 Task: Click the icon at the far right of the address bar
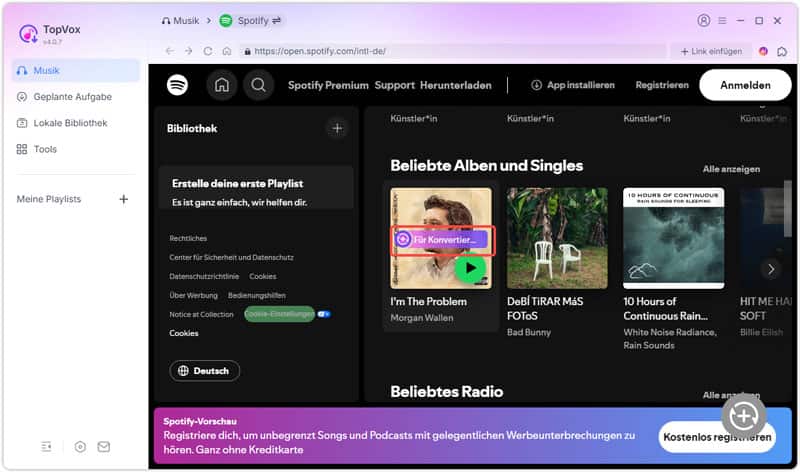pos(782,51)
